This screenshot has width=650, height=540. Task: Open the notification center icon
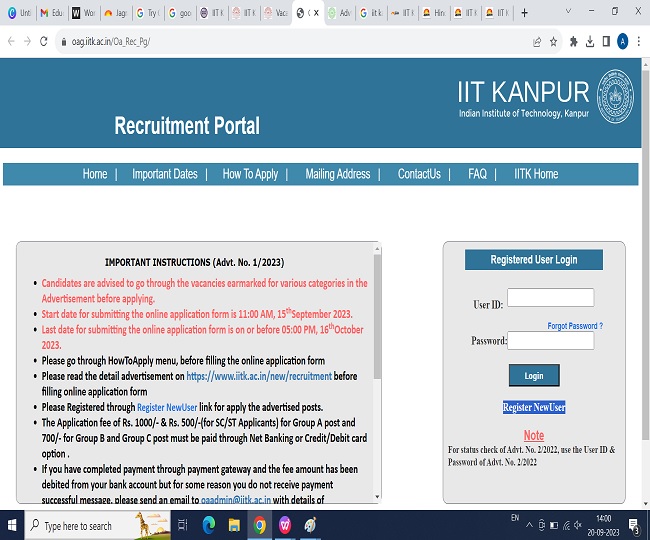pyautogui.click(x=634, y=525)
